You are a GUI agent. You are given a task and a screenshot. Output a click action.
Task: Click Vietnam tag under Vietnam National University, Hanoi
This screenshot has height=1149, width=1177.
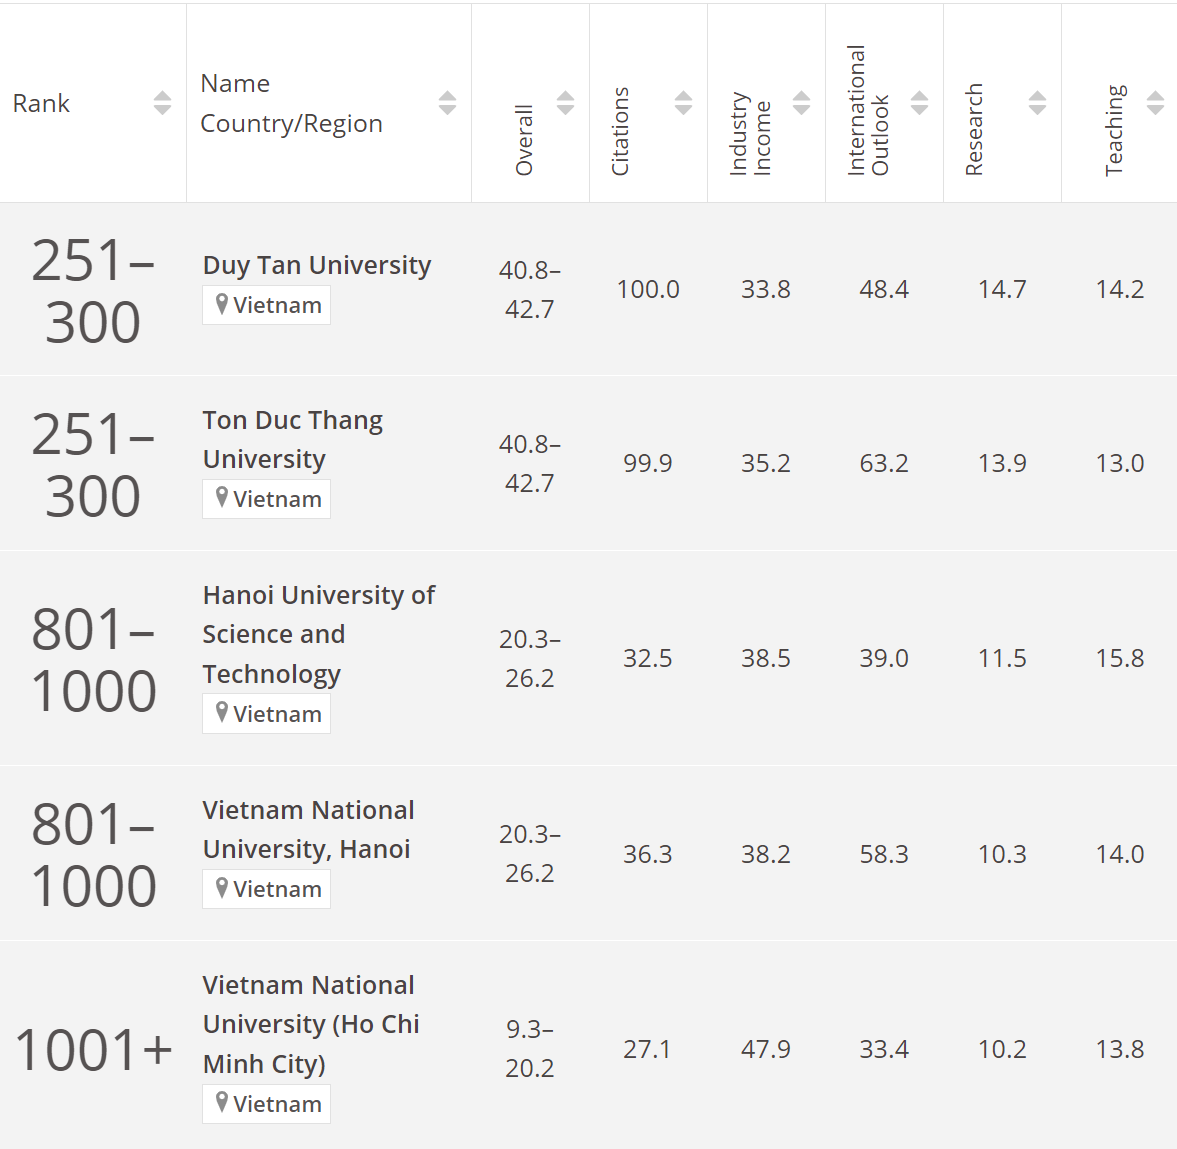pos(267,889)
